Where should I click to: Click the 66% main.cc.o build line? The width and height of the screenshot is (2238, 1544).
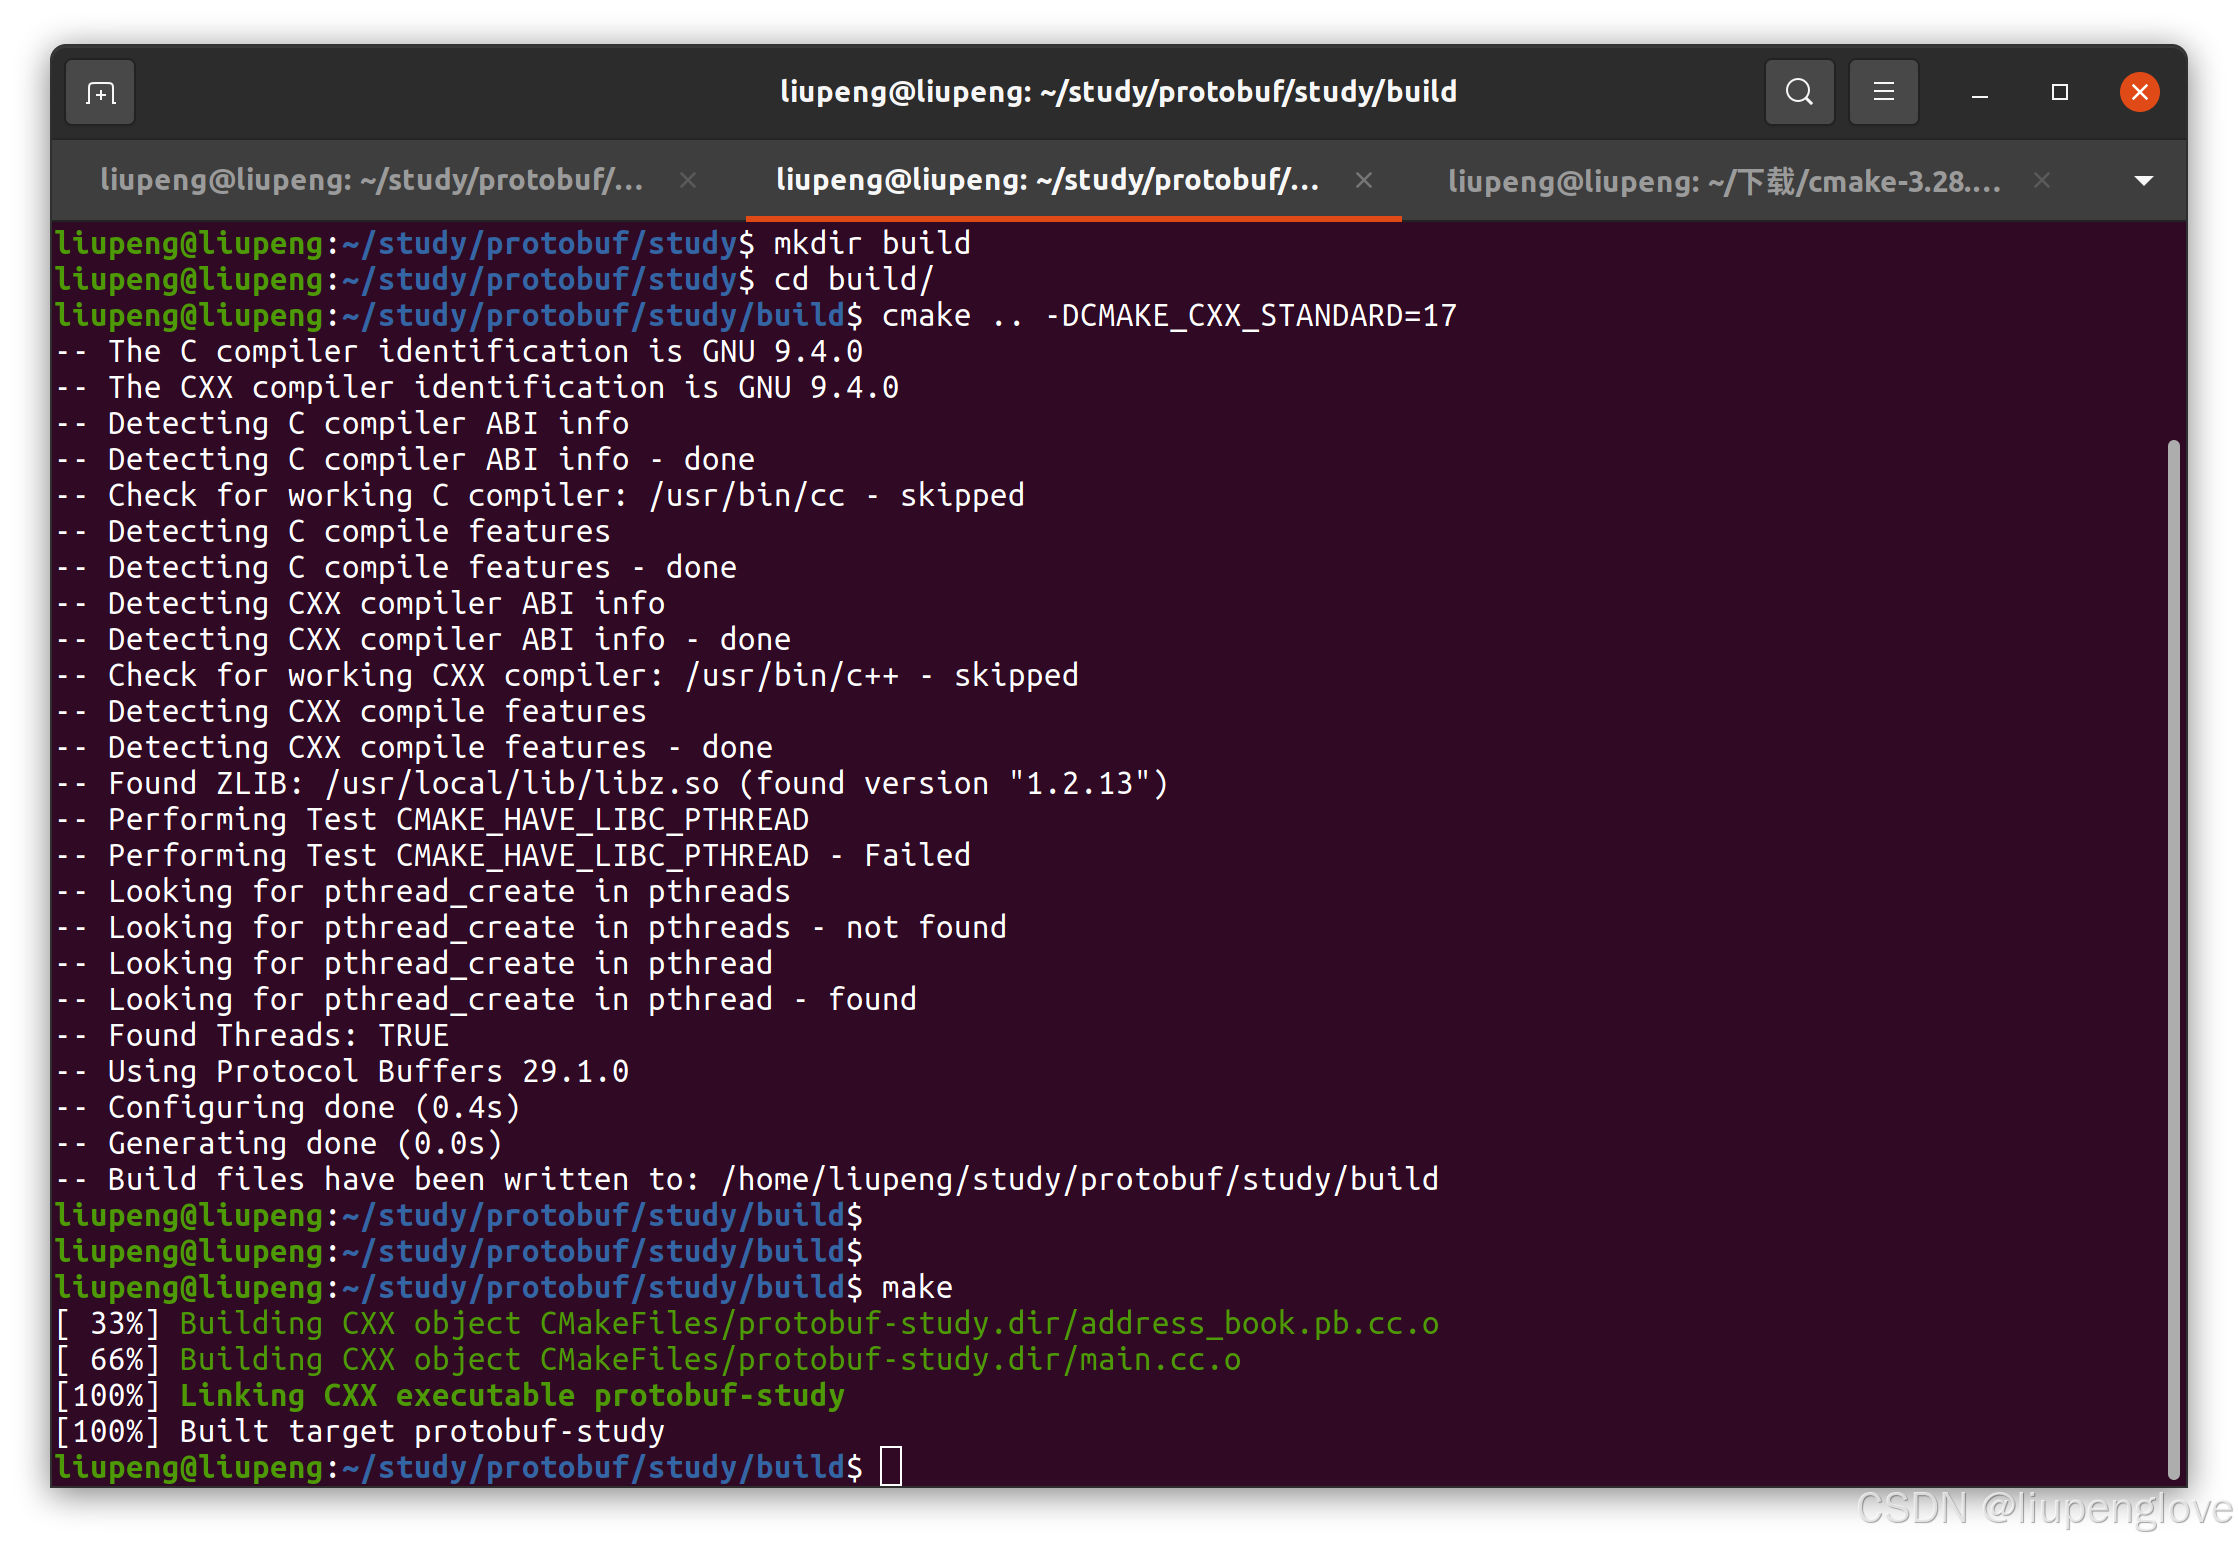point(648,1359)
